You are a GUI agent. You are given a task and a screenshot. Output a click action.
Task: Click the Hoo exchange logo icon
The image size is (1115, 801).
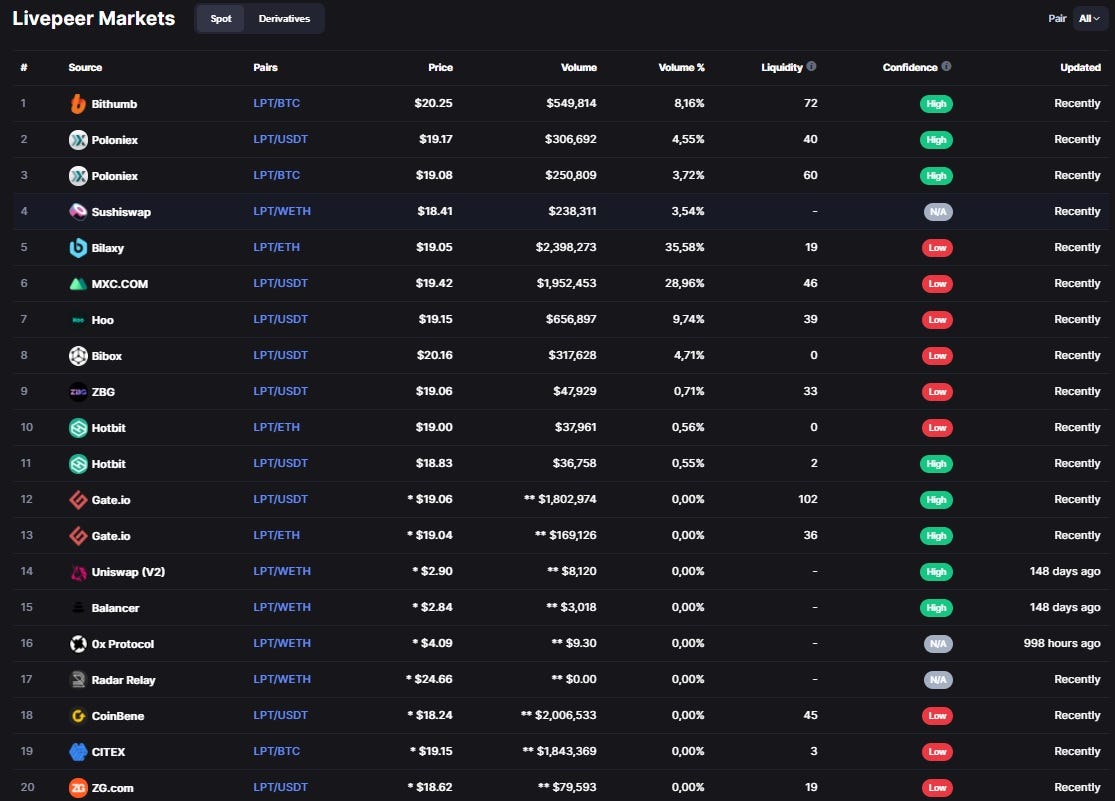78,320
